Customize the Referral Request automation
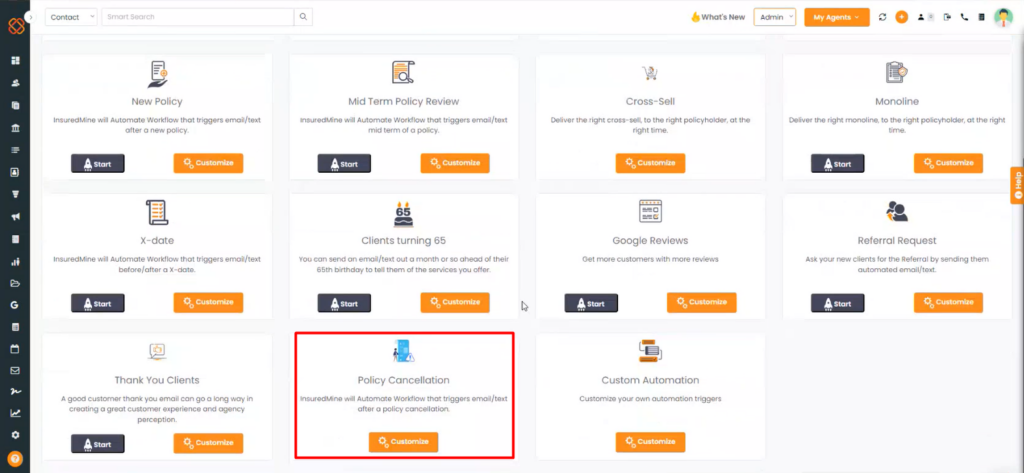Screen dimensions: 1024x473 pos(948,302)
